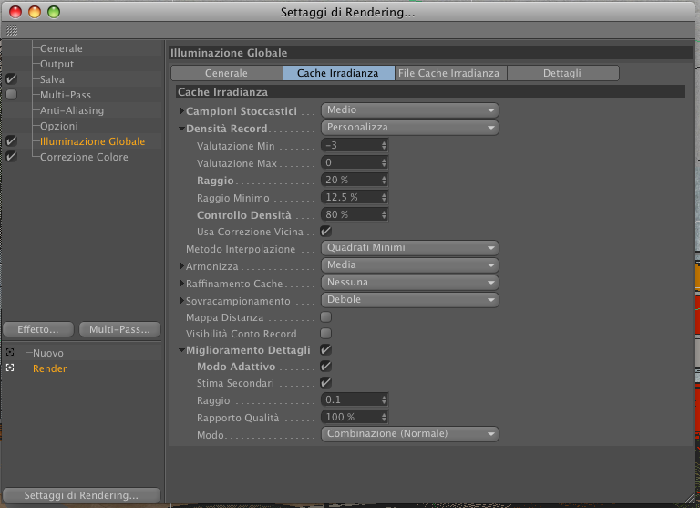
Task: Collapse the Miglioramento Dettagli section
Action: (182, 350)
